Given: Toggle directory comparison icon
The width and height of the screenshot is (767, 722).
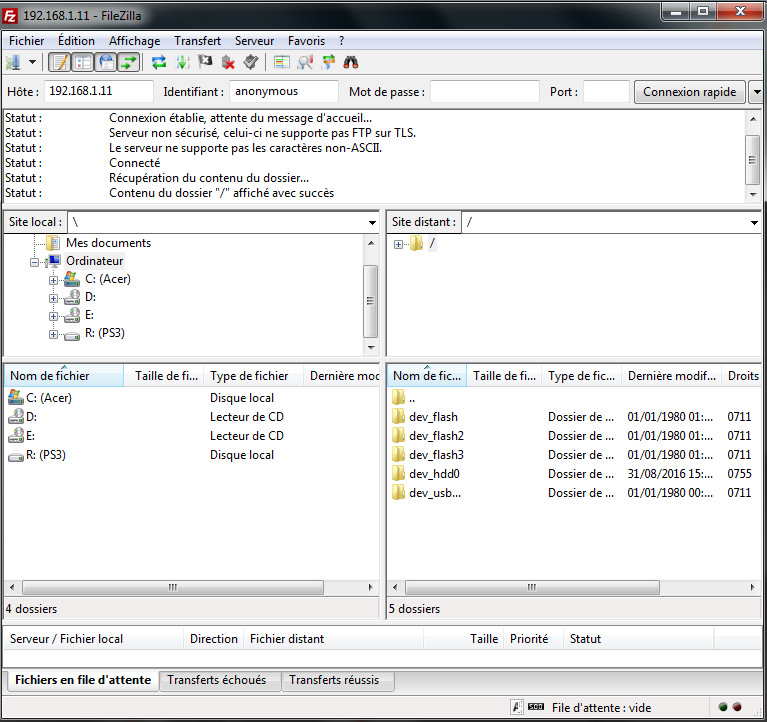Looking at the screenshot, I should [x=281, y=62].
